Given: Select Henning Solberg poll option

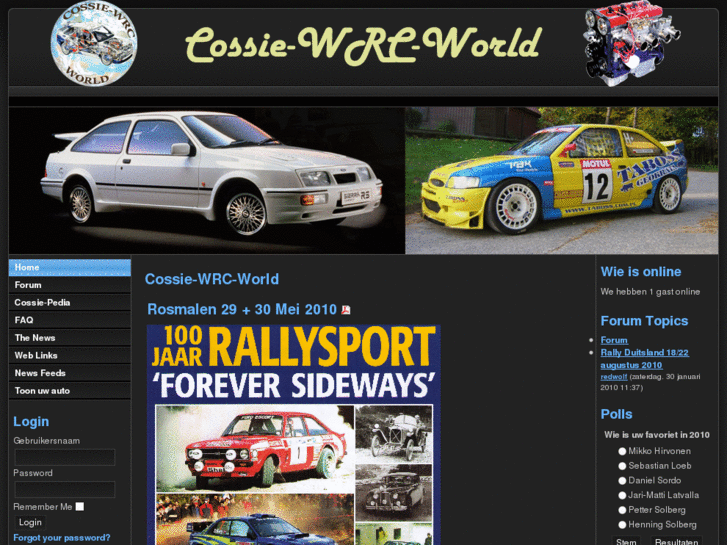Looking at the screenshot, I should tap(622, 525).
